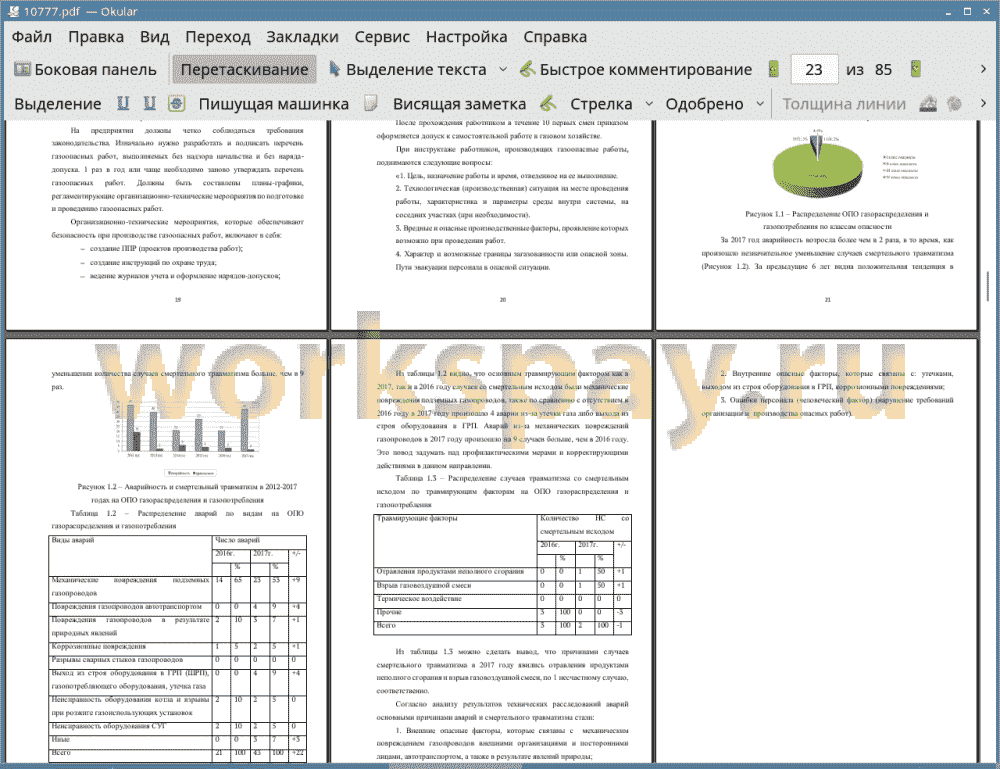Click 'Взрыв газовоздушной смеси' table row
The width and height of the screenshot is (1000, 769).
(503, 585)
